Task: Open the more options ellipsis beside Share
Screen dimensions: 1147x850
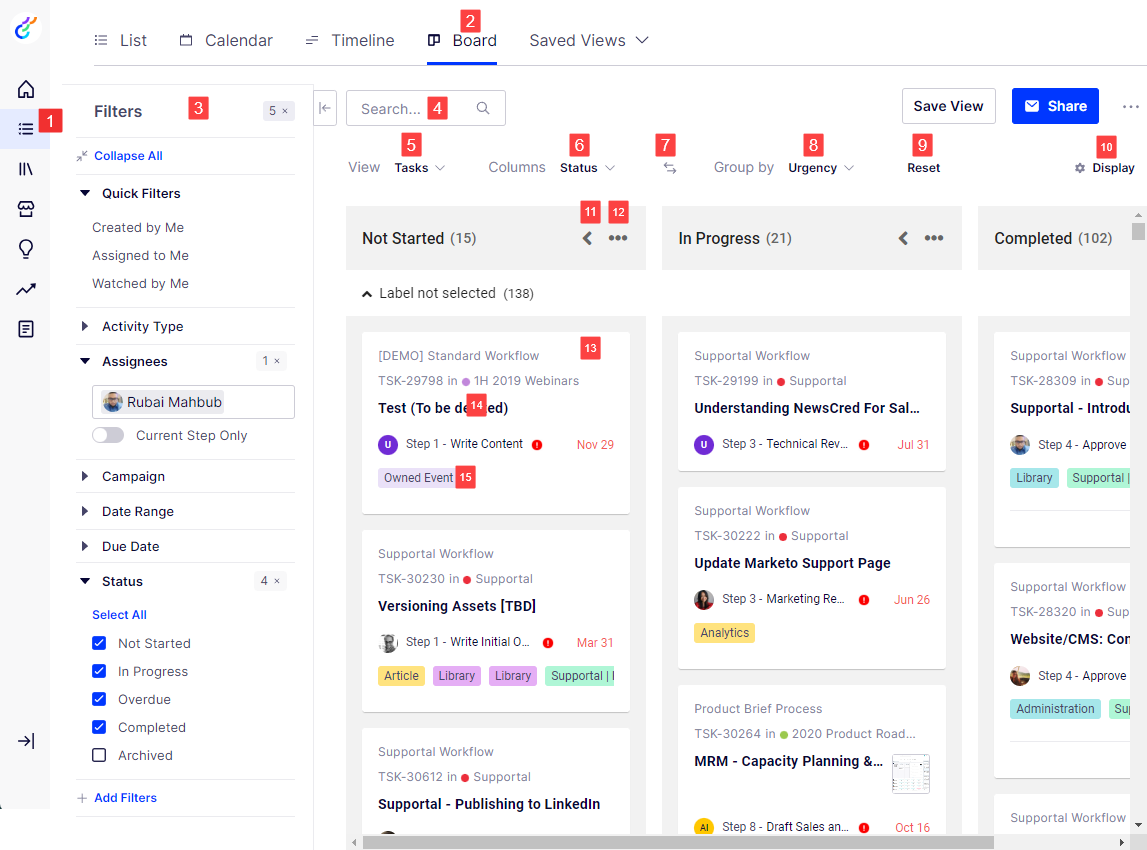Action: click(x=1130, y=107)
